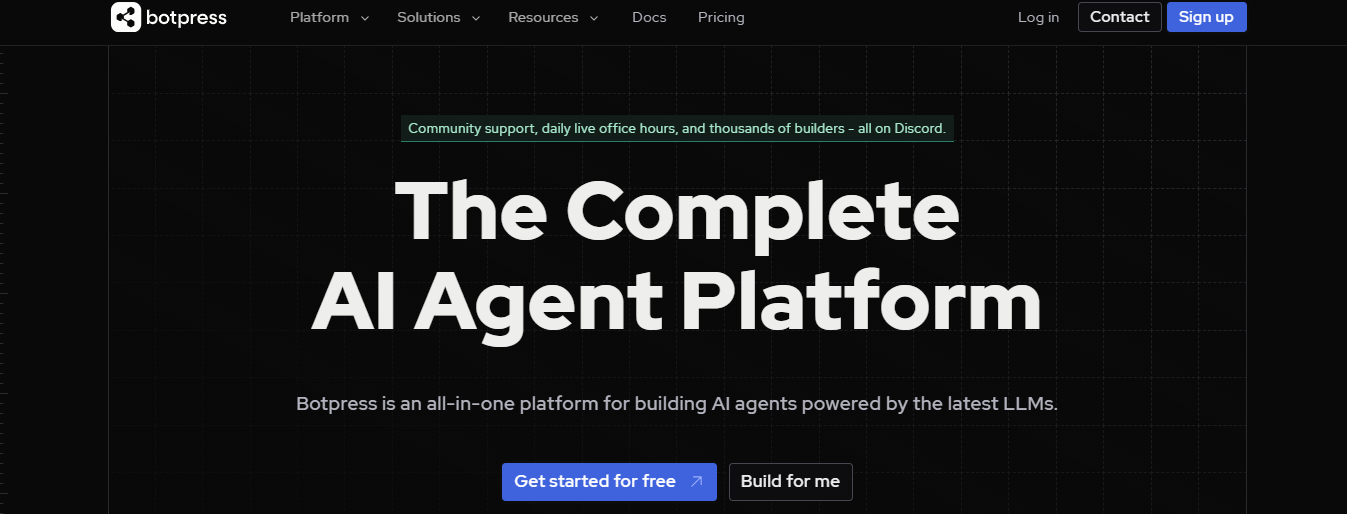Viewport: 1347px width, 514px height.
Task: Click the Build for me button
Action: [790, 482]
